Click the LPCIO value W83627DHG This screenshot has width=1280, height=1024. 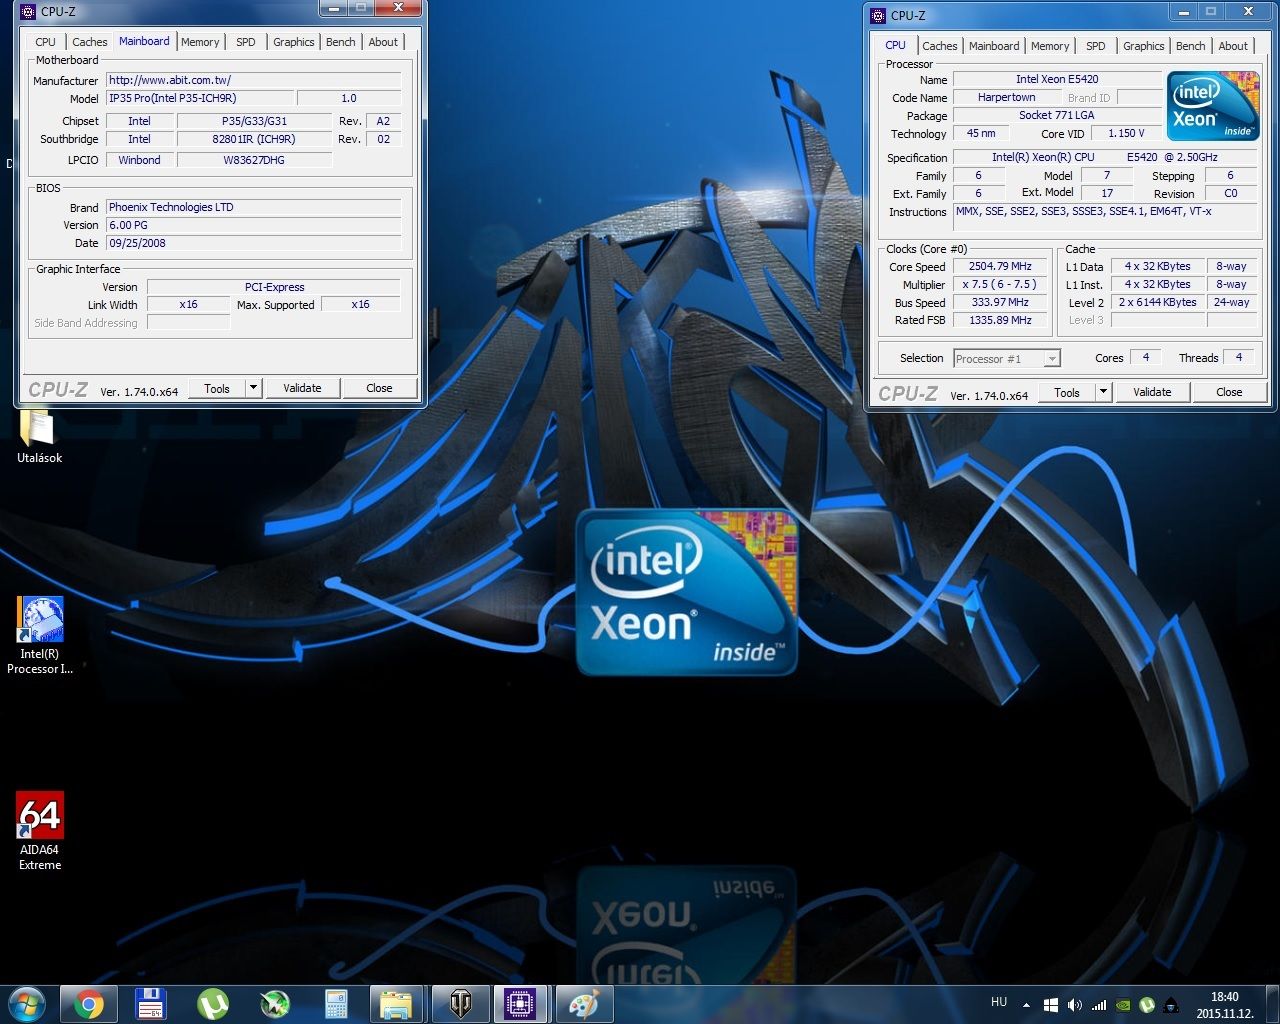(x=254, y=160)
